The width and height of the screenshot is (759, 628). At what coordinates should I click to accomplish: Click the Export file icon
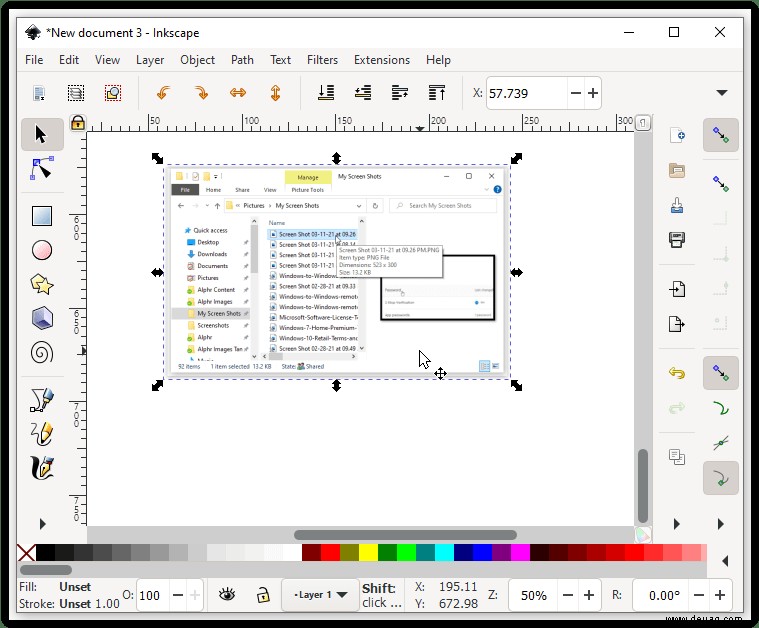[x=677, y=323]
